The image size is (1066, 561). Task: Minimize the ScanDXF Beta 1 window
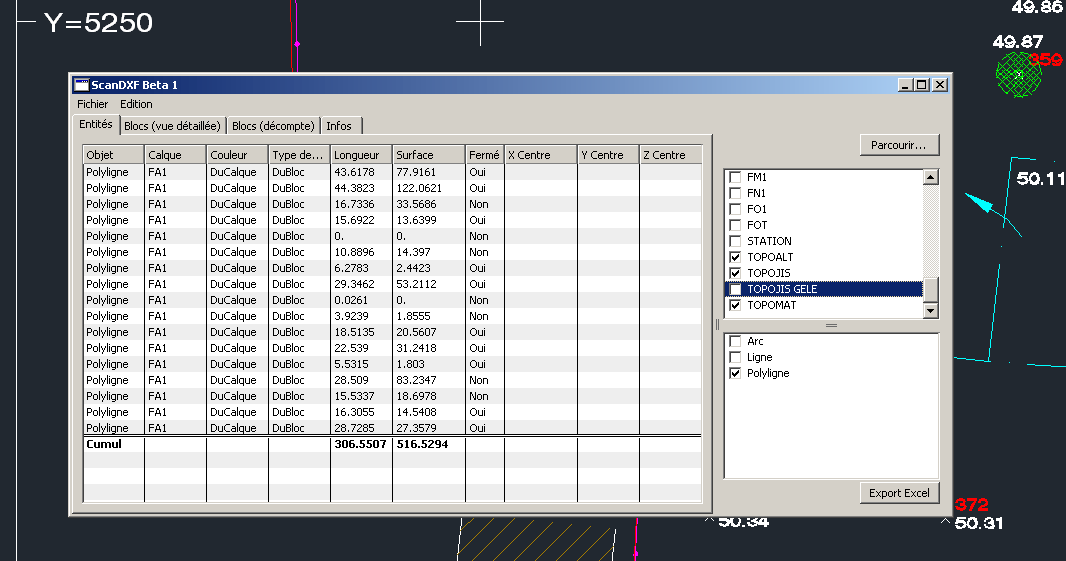(905, 85)
